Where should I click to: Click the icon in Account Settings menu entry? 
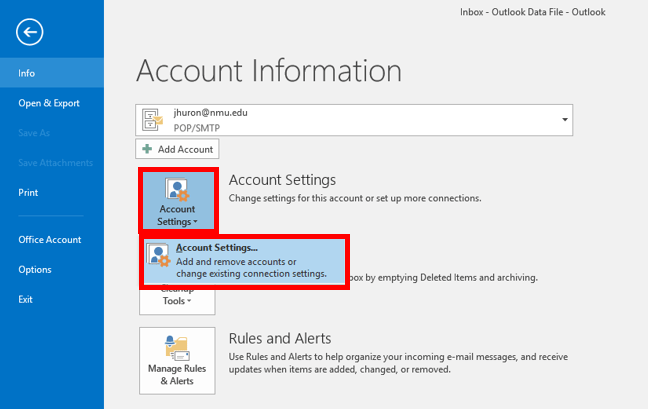click(x=159, y=260)
